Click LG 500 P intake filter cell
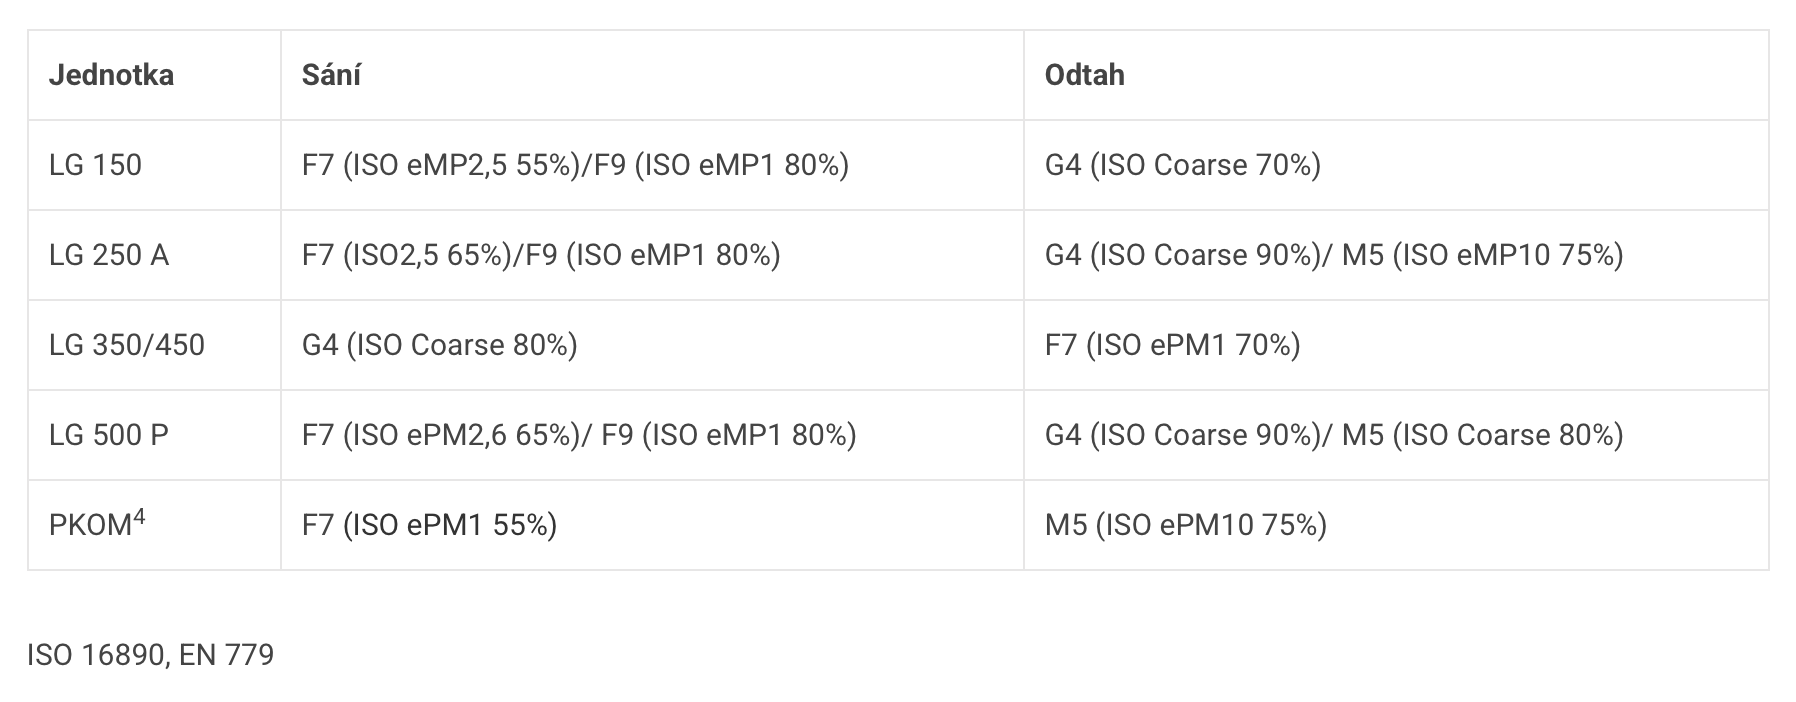 pos(579,435)
